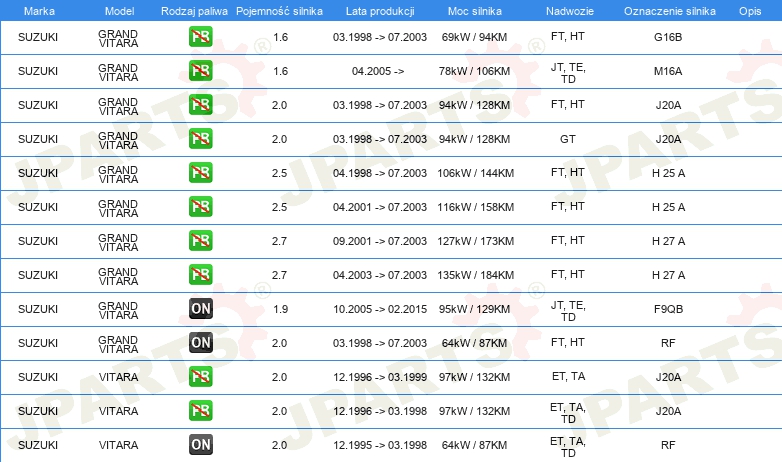
Task: Click petrol icon in G16B engine row
Action: pos(200,37)
